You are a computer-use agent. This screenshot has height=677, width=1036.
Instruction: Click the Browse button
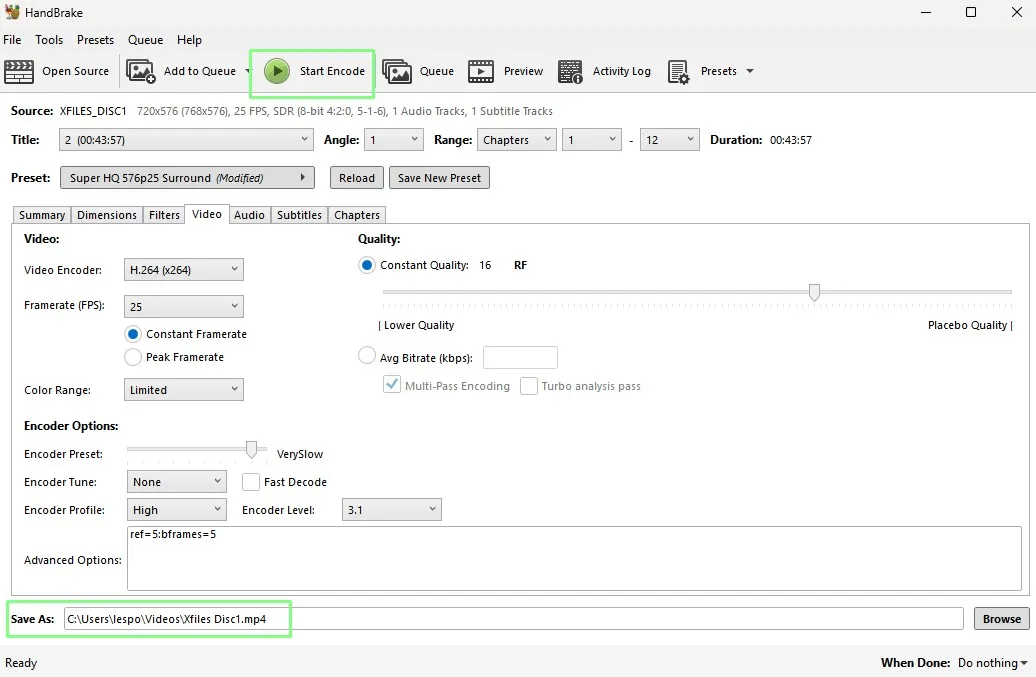1002,619
